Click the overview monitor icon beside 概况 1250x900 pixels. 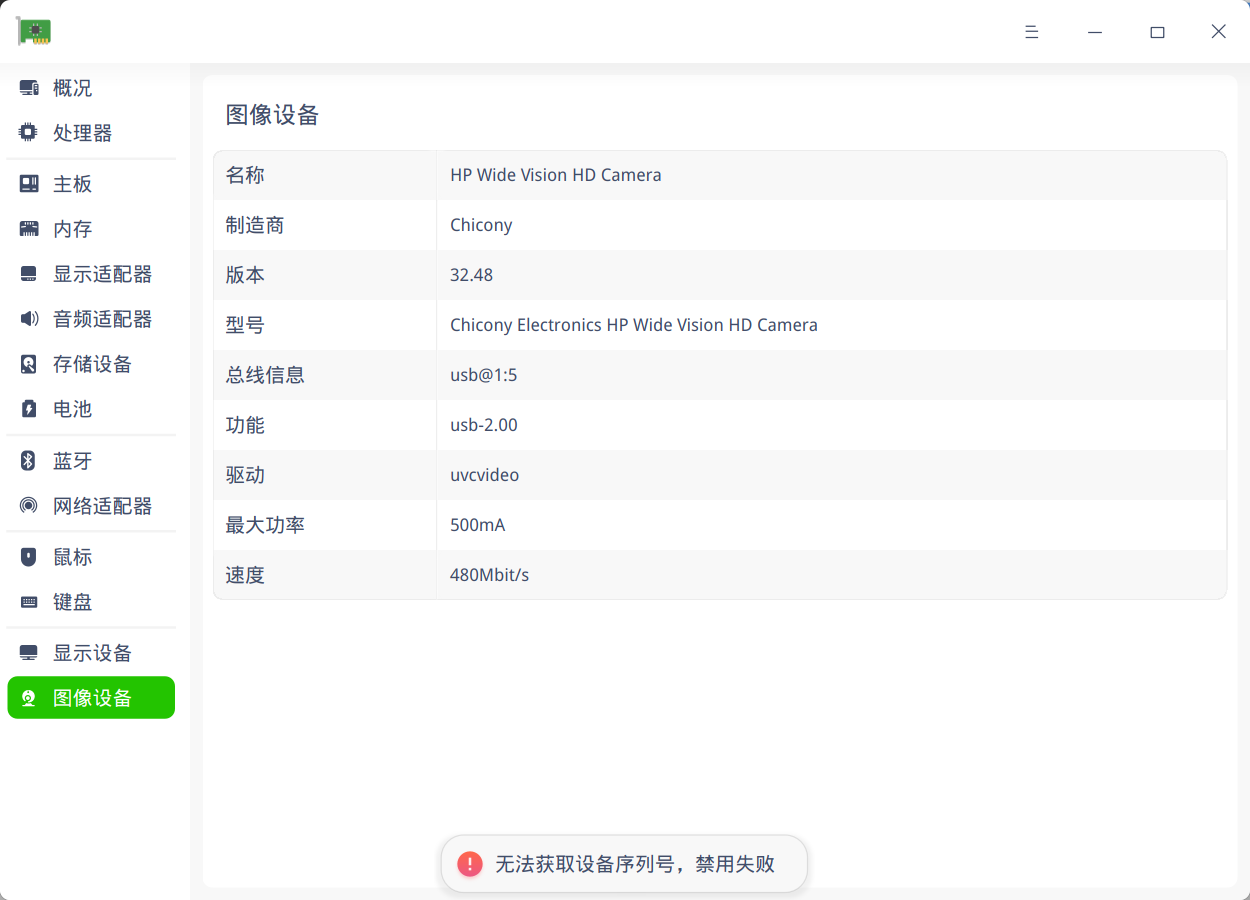[29, 88]
